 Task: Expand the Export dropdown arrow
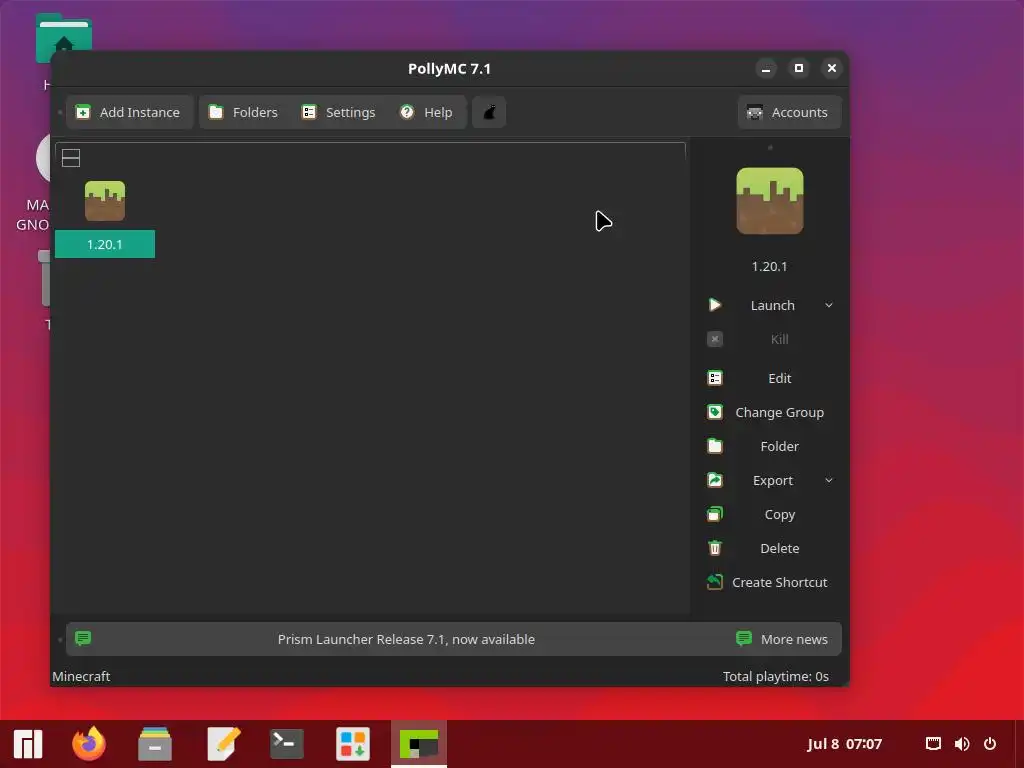coord(829,480)
